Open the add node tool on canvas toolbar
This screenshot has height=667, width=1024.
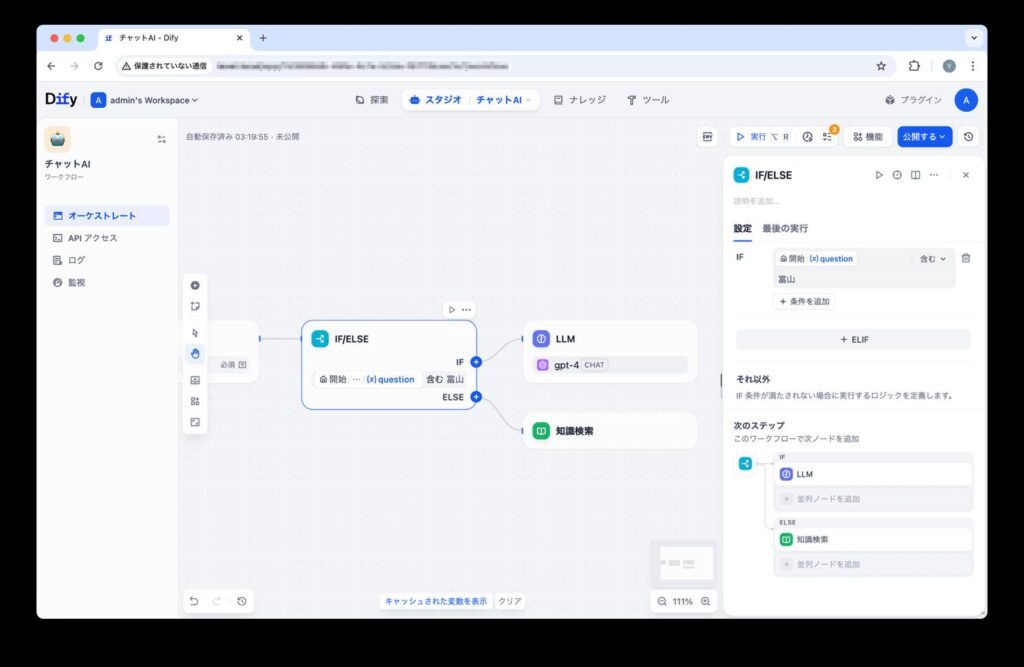195,285
